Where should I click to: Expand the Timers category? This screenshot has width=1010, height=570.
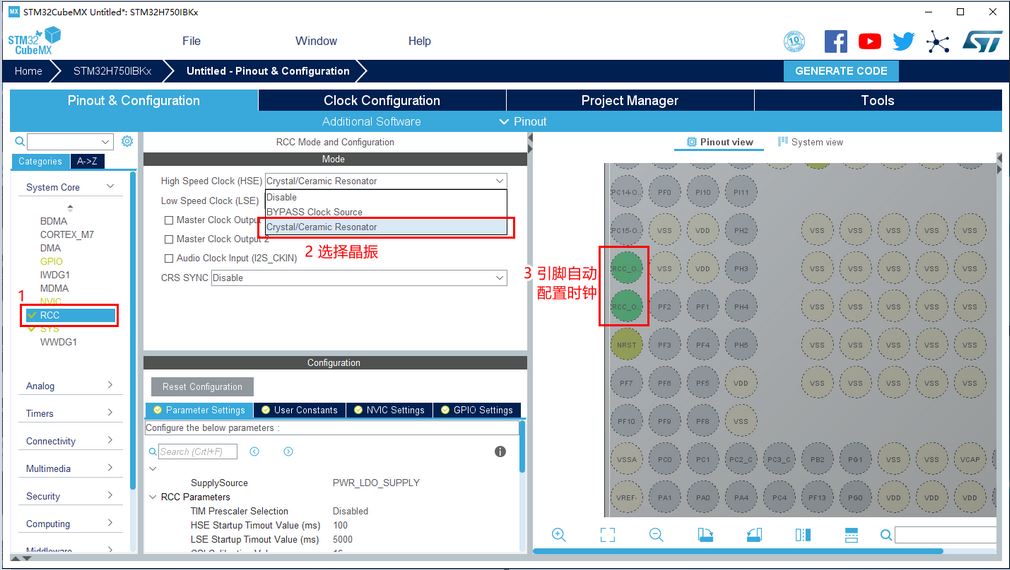69,413
